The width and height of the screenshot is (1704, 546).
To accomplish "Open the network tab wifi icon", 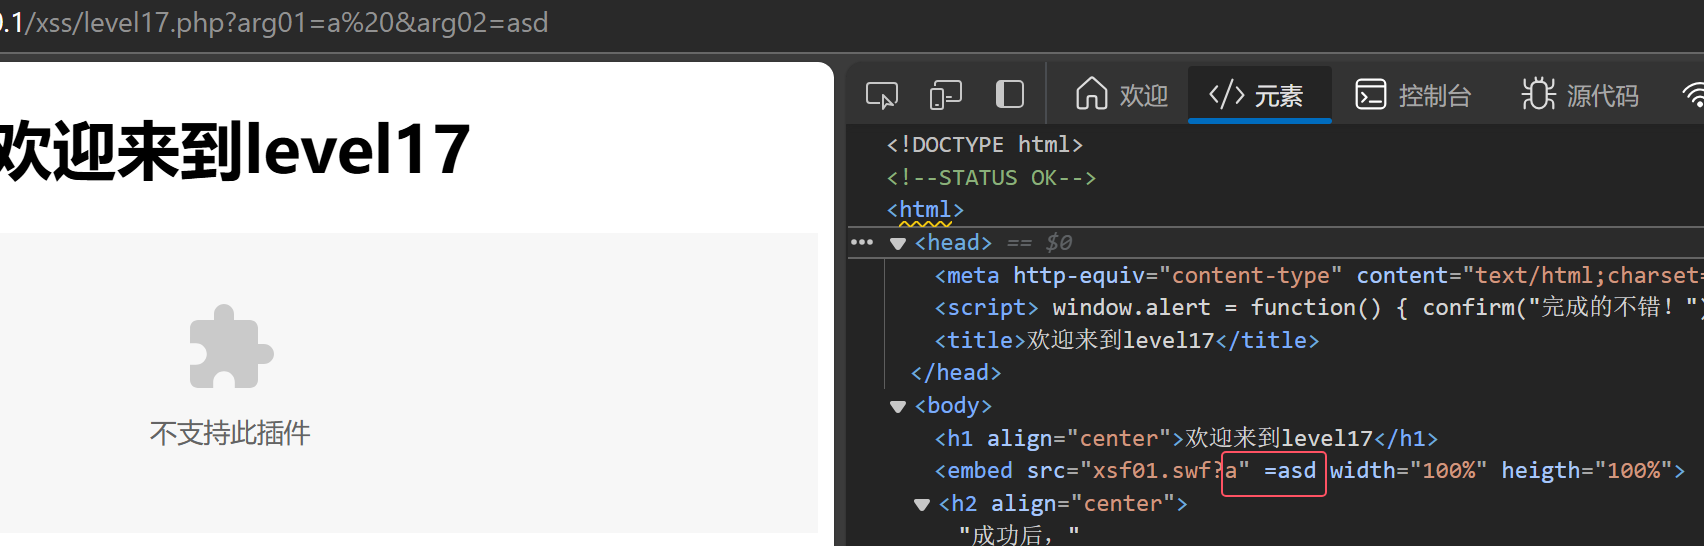I will (x=1693, y=95).
